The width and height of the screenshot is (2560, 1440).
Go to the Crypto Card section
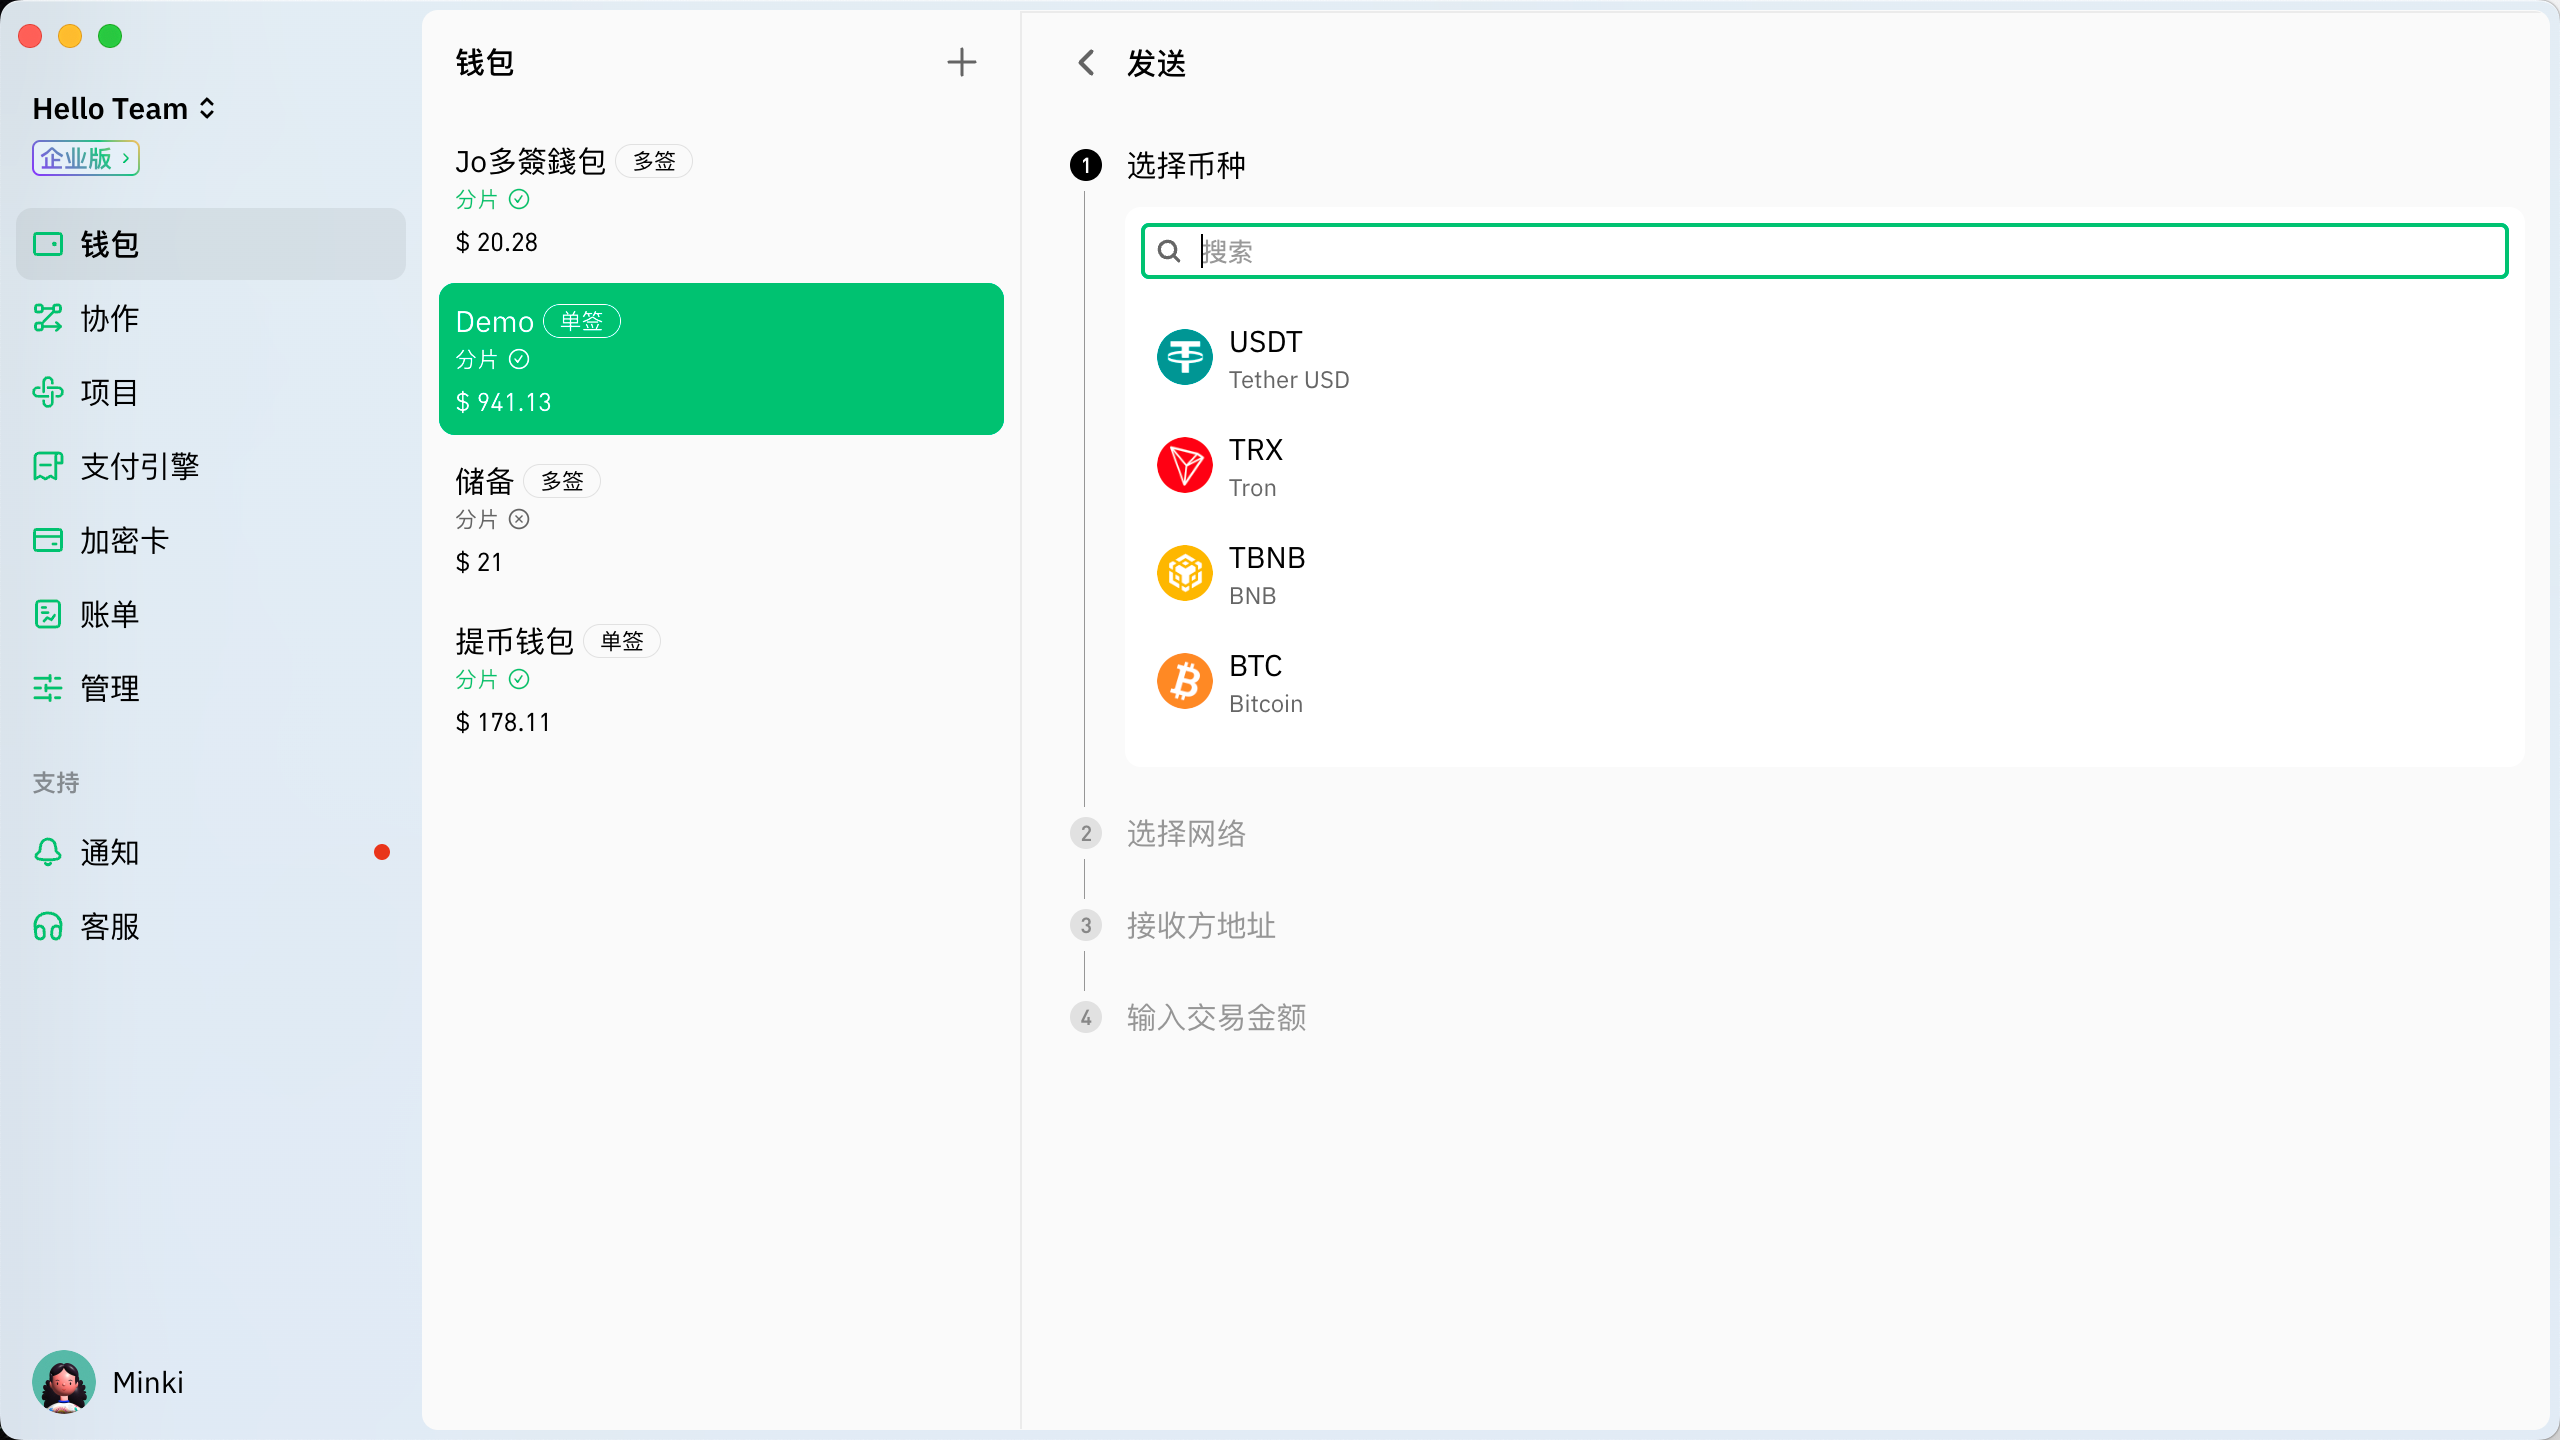click(124, 540)
